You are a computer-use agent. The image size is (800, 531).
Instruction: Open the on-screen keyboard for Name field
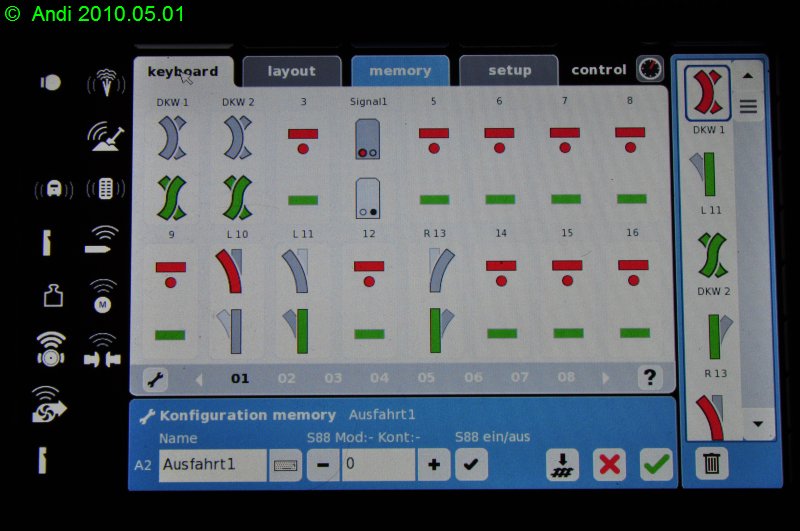pyautogui.click(x=286, y=466)
